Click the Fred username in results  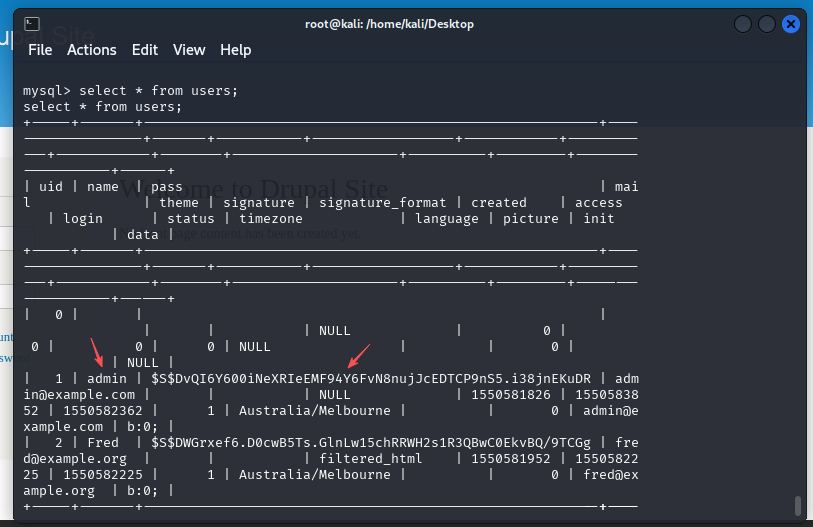103,442
